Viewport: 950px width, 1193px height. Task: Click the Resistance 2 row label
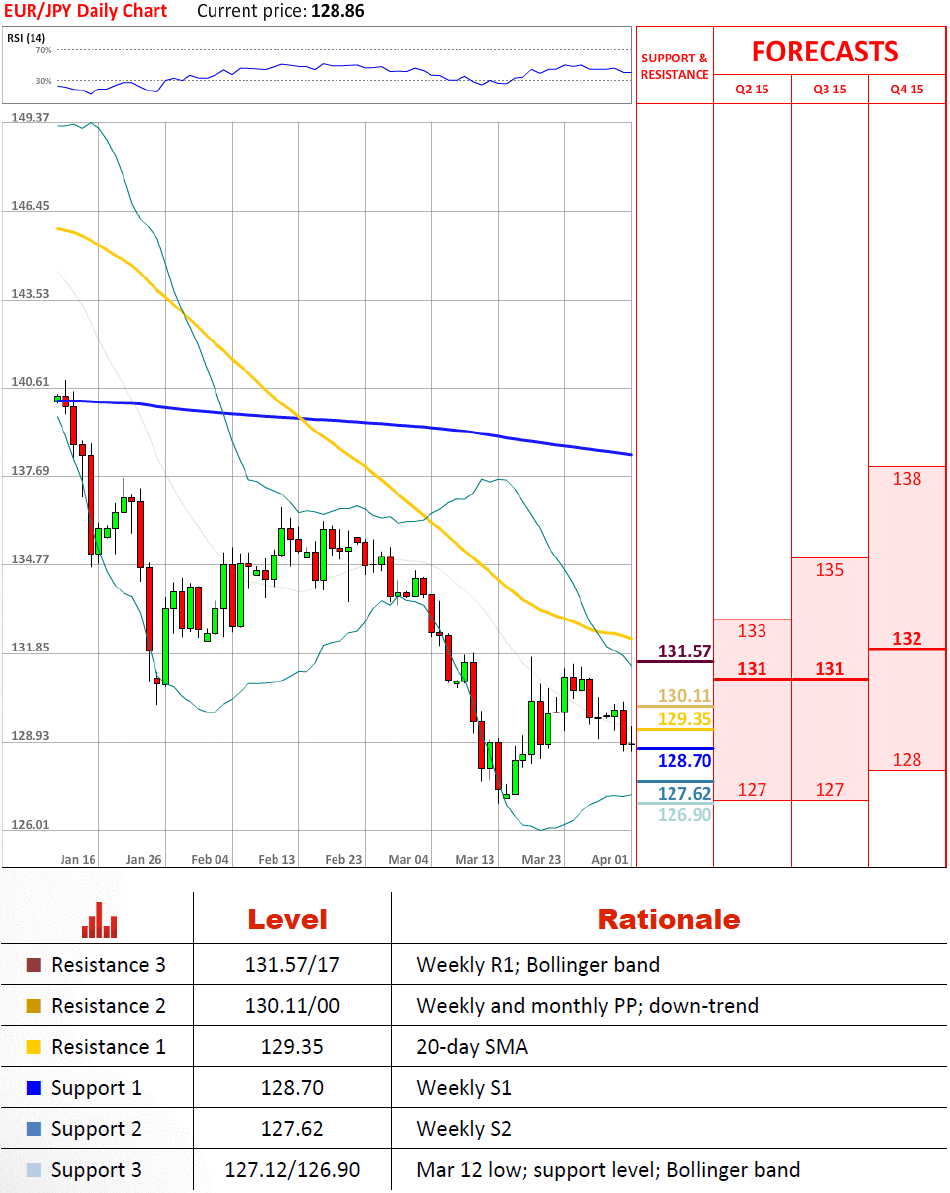coord(108,1006)
